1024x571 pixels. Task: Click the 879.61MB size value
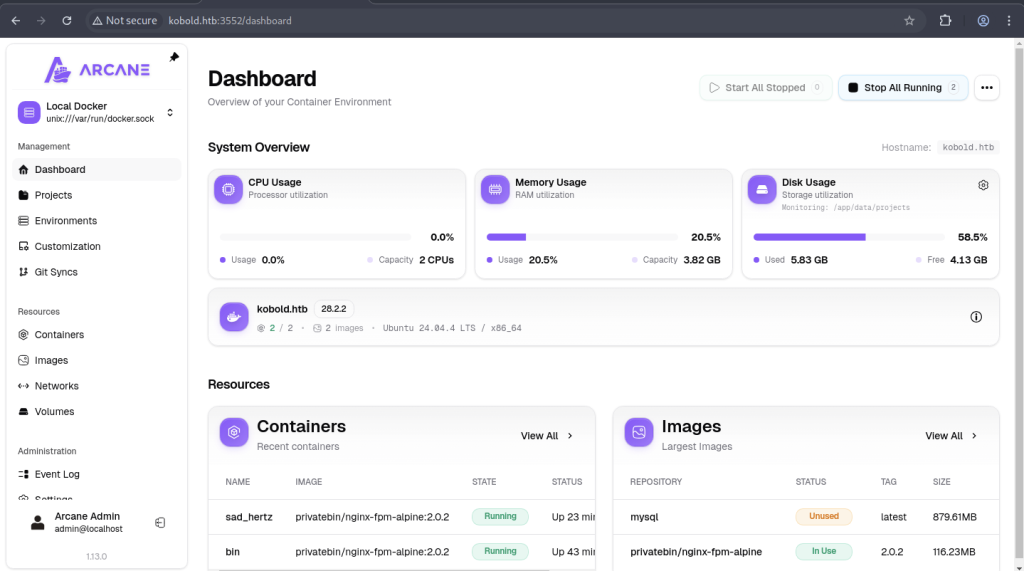tap(954, 517)
